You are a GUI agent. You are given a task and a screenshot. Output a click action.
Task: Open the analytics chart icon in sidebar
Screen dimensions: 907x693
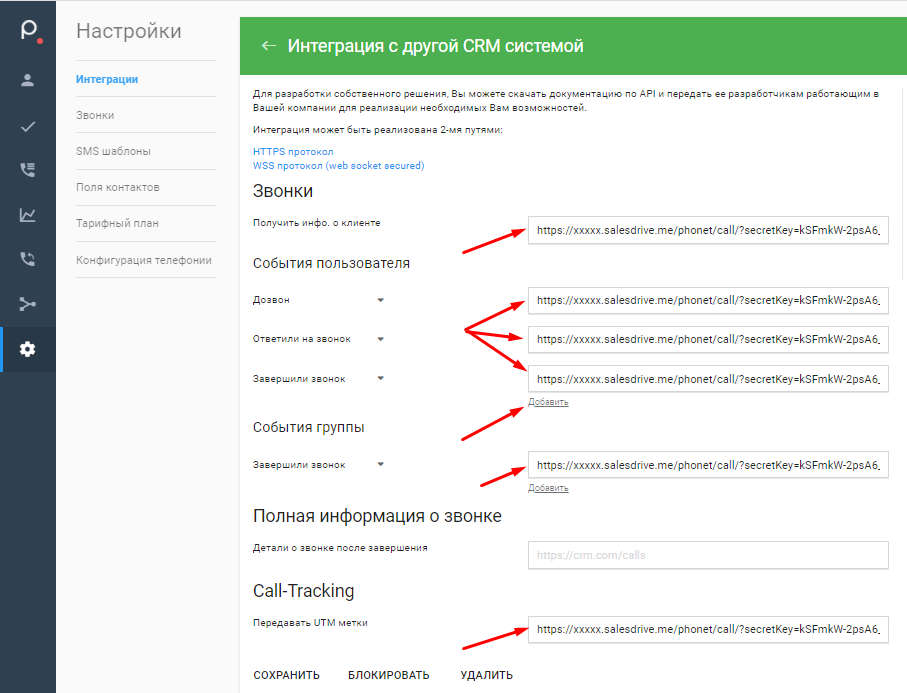pos(28,215)
